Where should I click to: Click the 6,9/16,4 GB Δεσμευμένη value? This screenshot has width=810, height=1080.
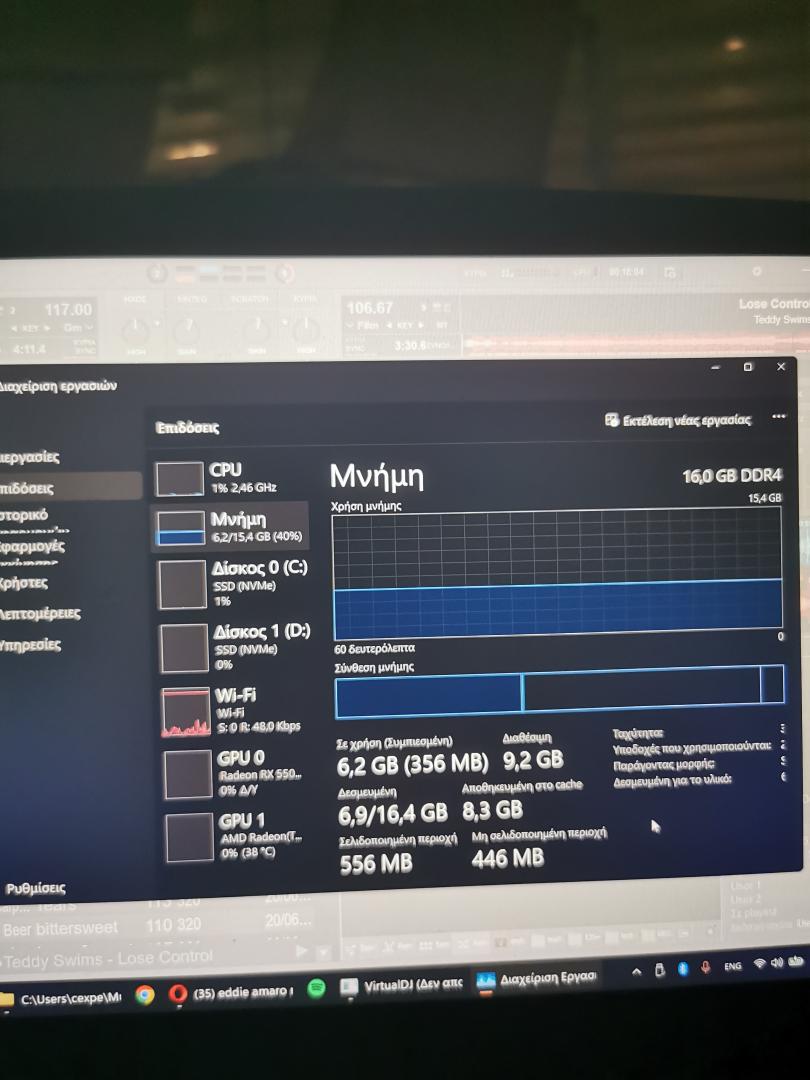click(x=393, y=815)
